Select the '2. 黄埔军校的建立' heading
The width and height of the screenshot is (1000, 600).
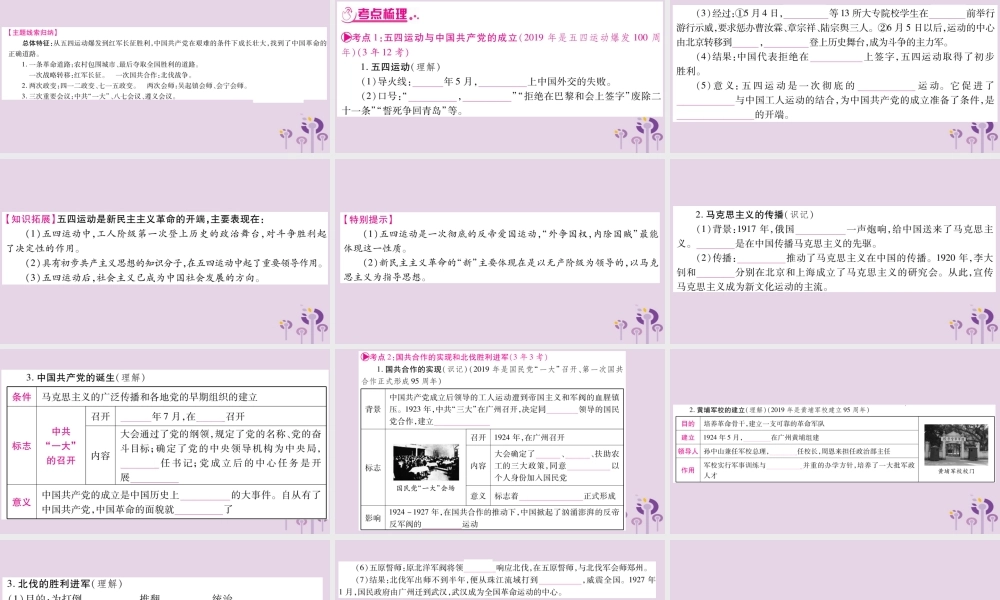click(779, 410)
